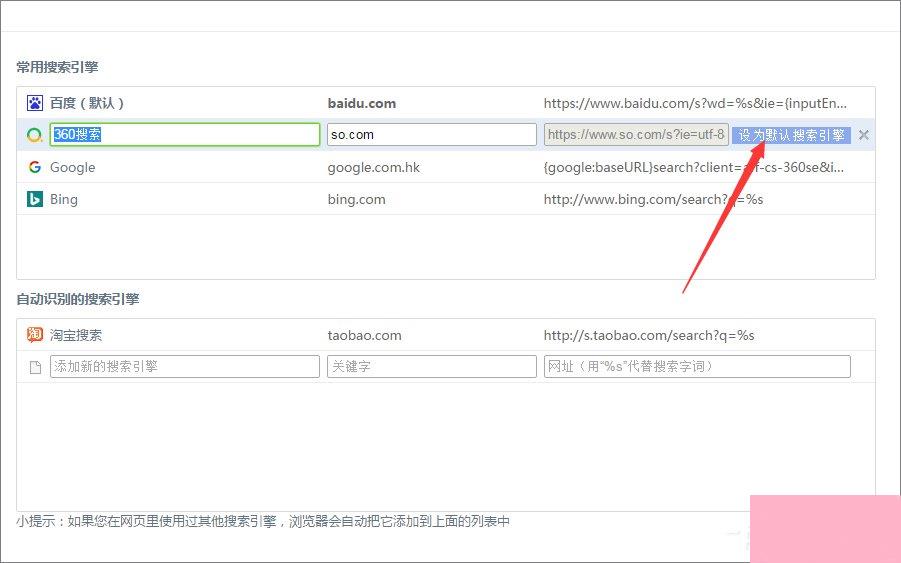Remove 360搜索 with the X button
Screen dimensions: 901x563
pyautogui.click(x=863, y=135)
